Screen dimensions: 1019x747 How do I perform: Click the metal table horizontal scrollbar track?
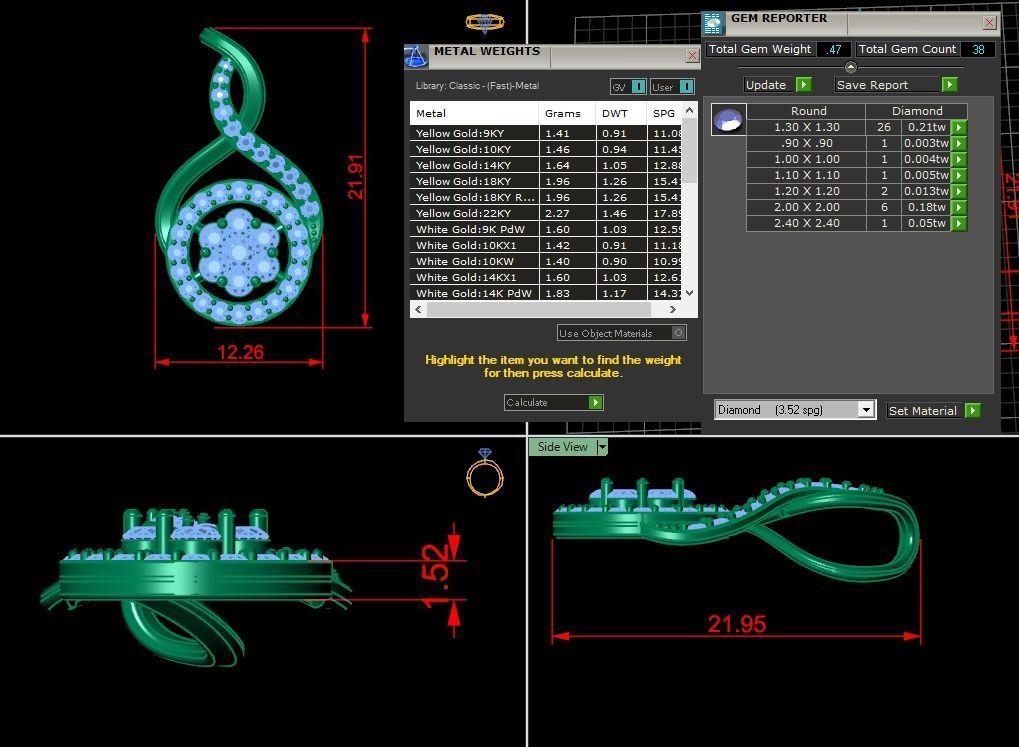coord(539,309)
